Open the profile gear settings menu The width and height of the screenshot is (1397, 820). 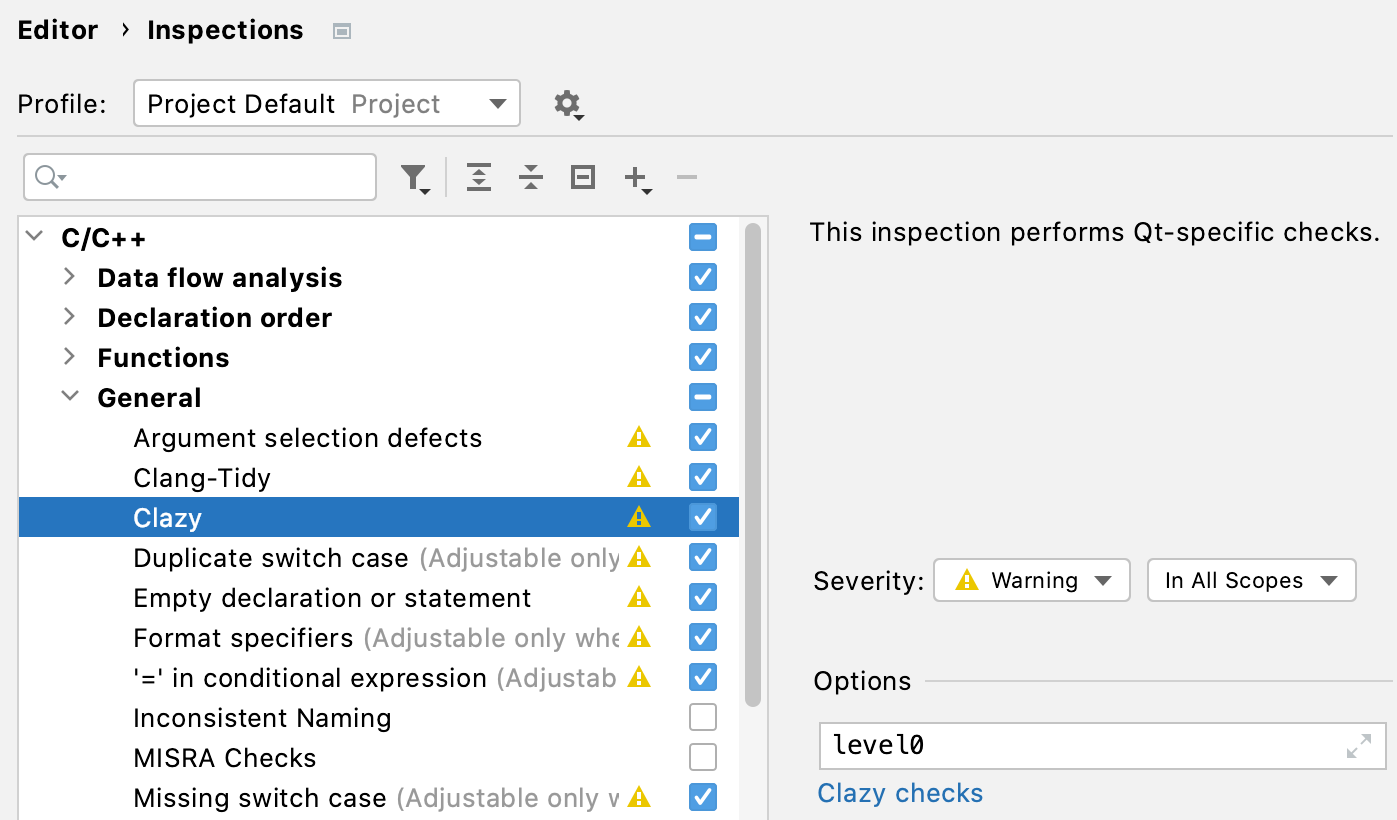567,104
